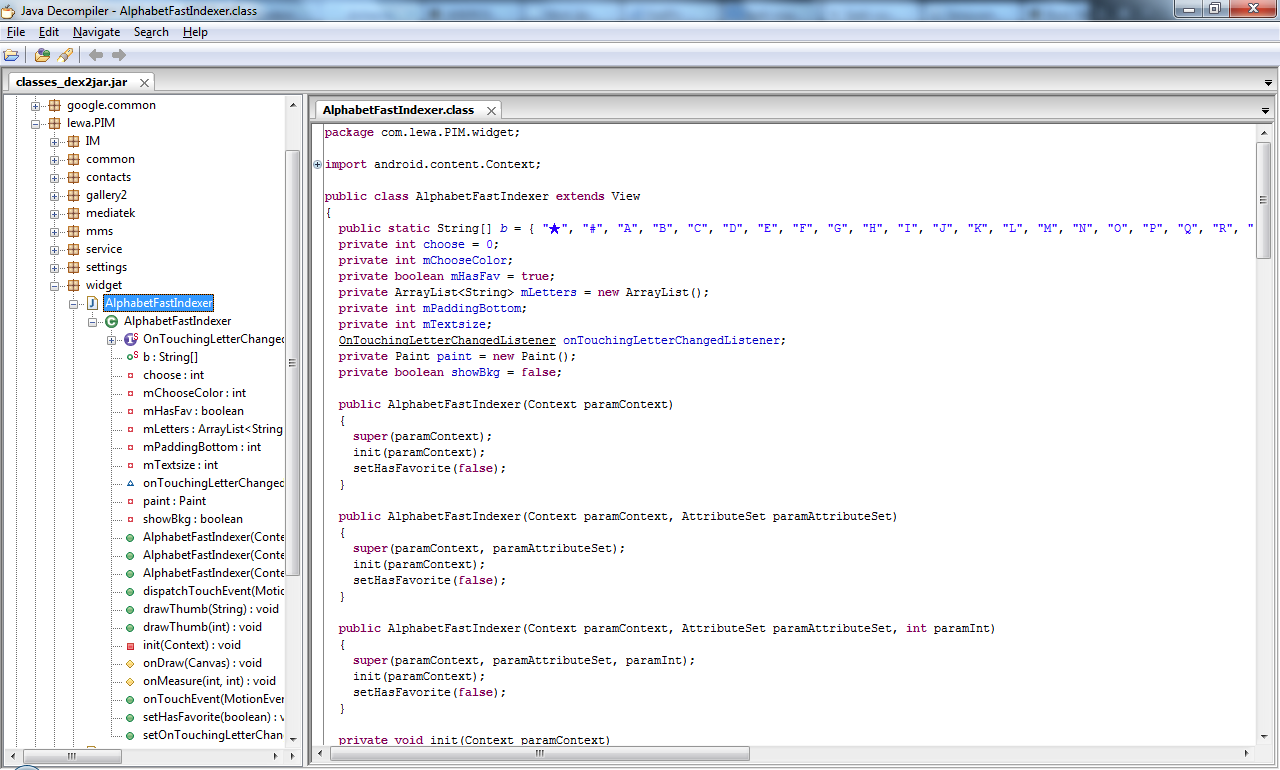This screenshot has width=1280, height=770.
Task: Select 'mTextsize : int' in the tree
Action: pos(180,465)
